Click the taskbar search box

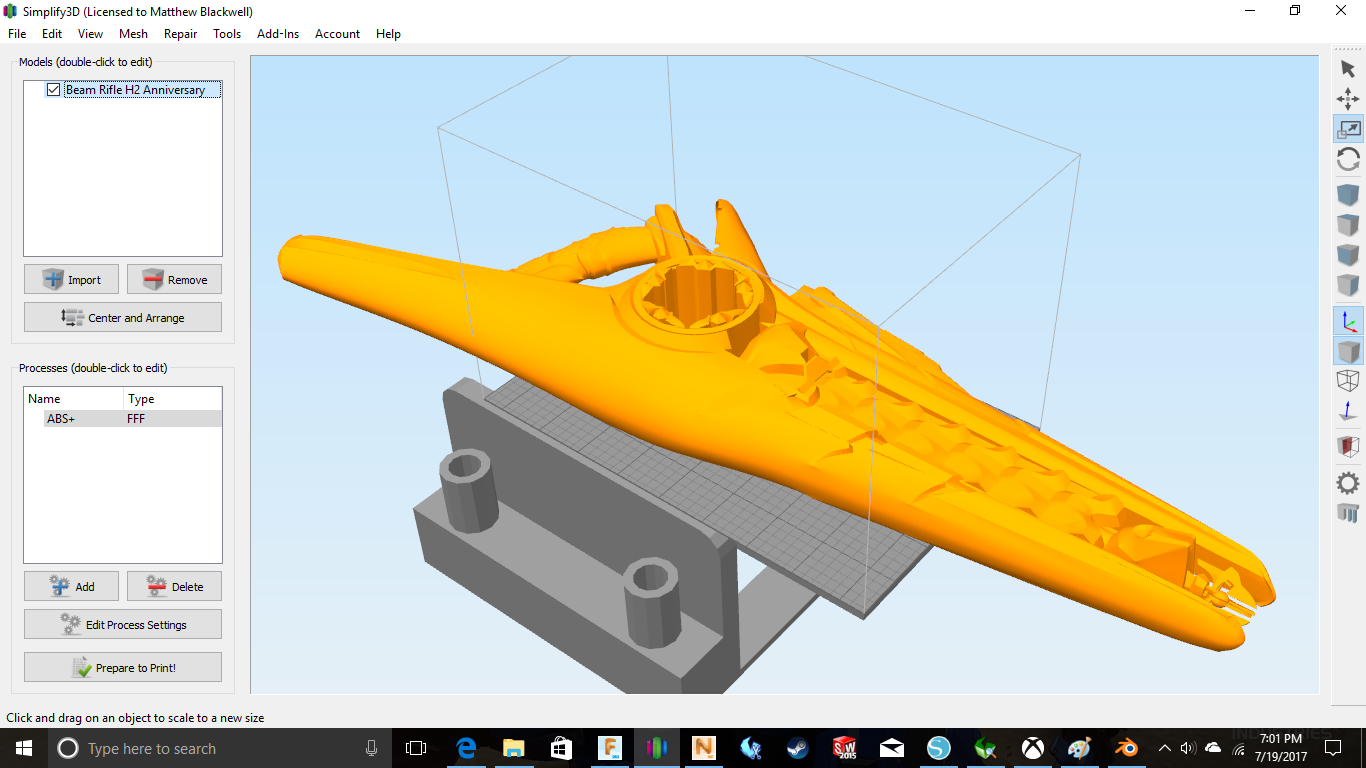pos(220,748)
